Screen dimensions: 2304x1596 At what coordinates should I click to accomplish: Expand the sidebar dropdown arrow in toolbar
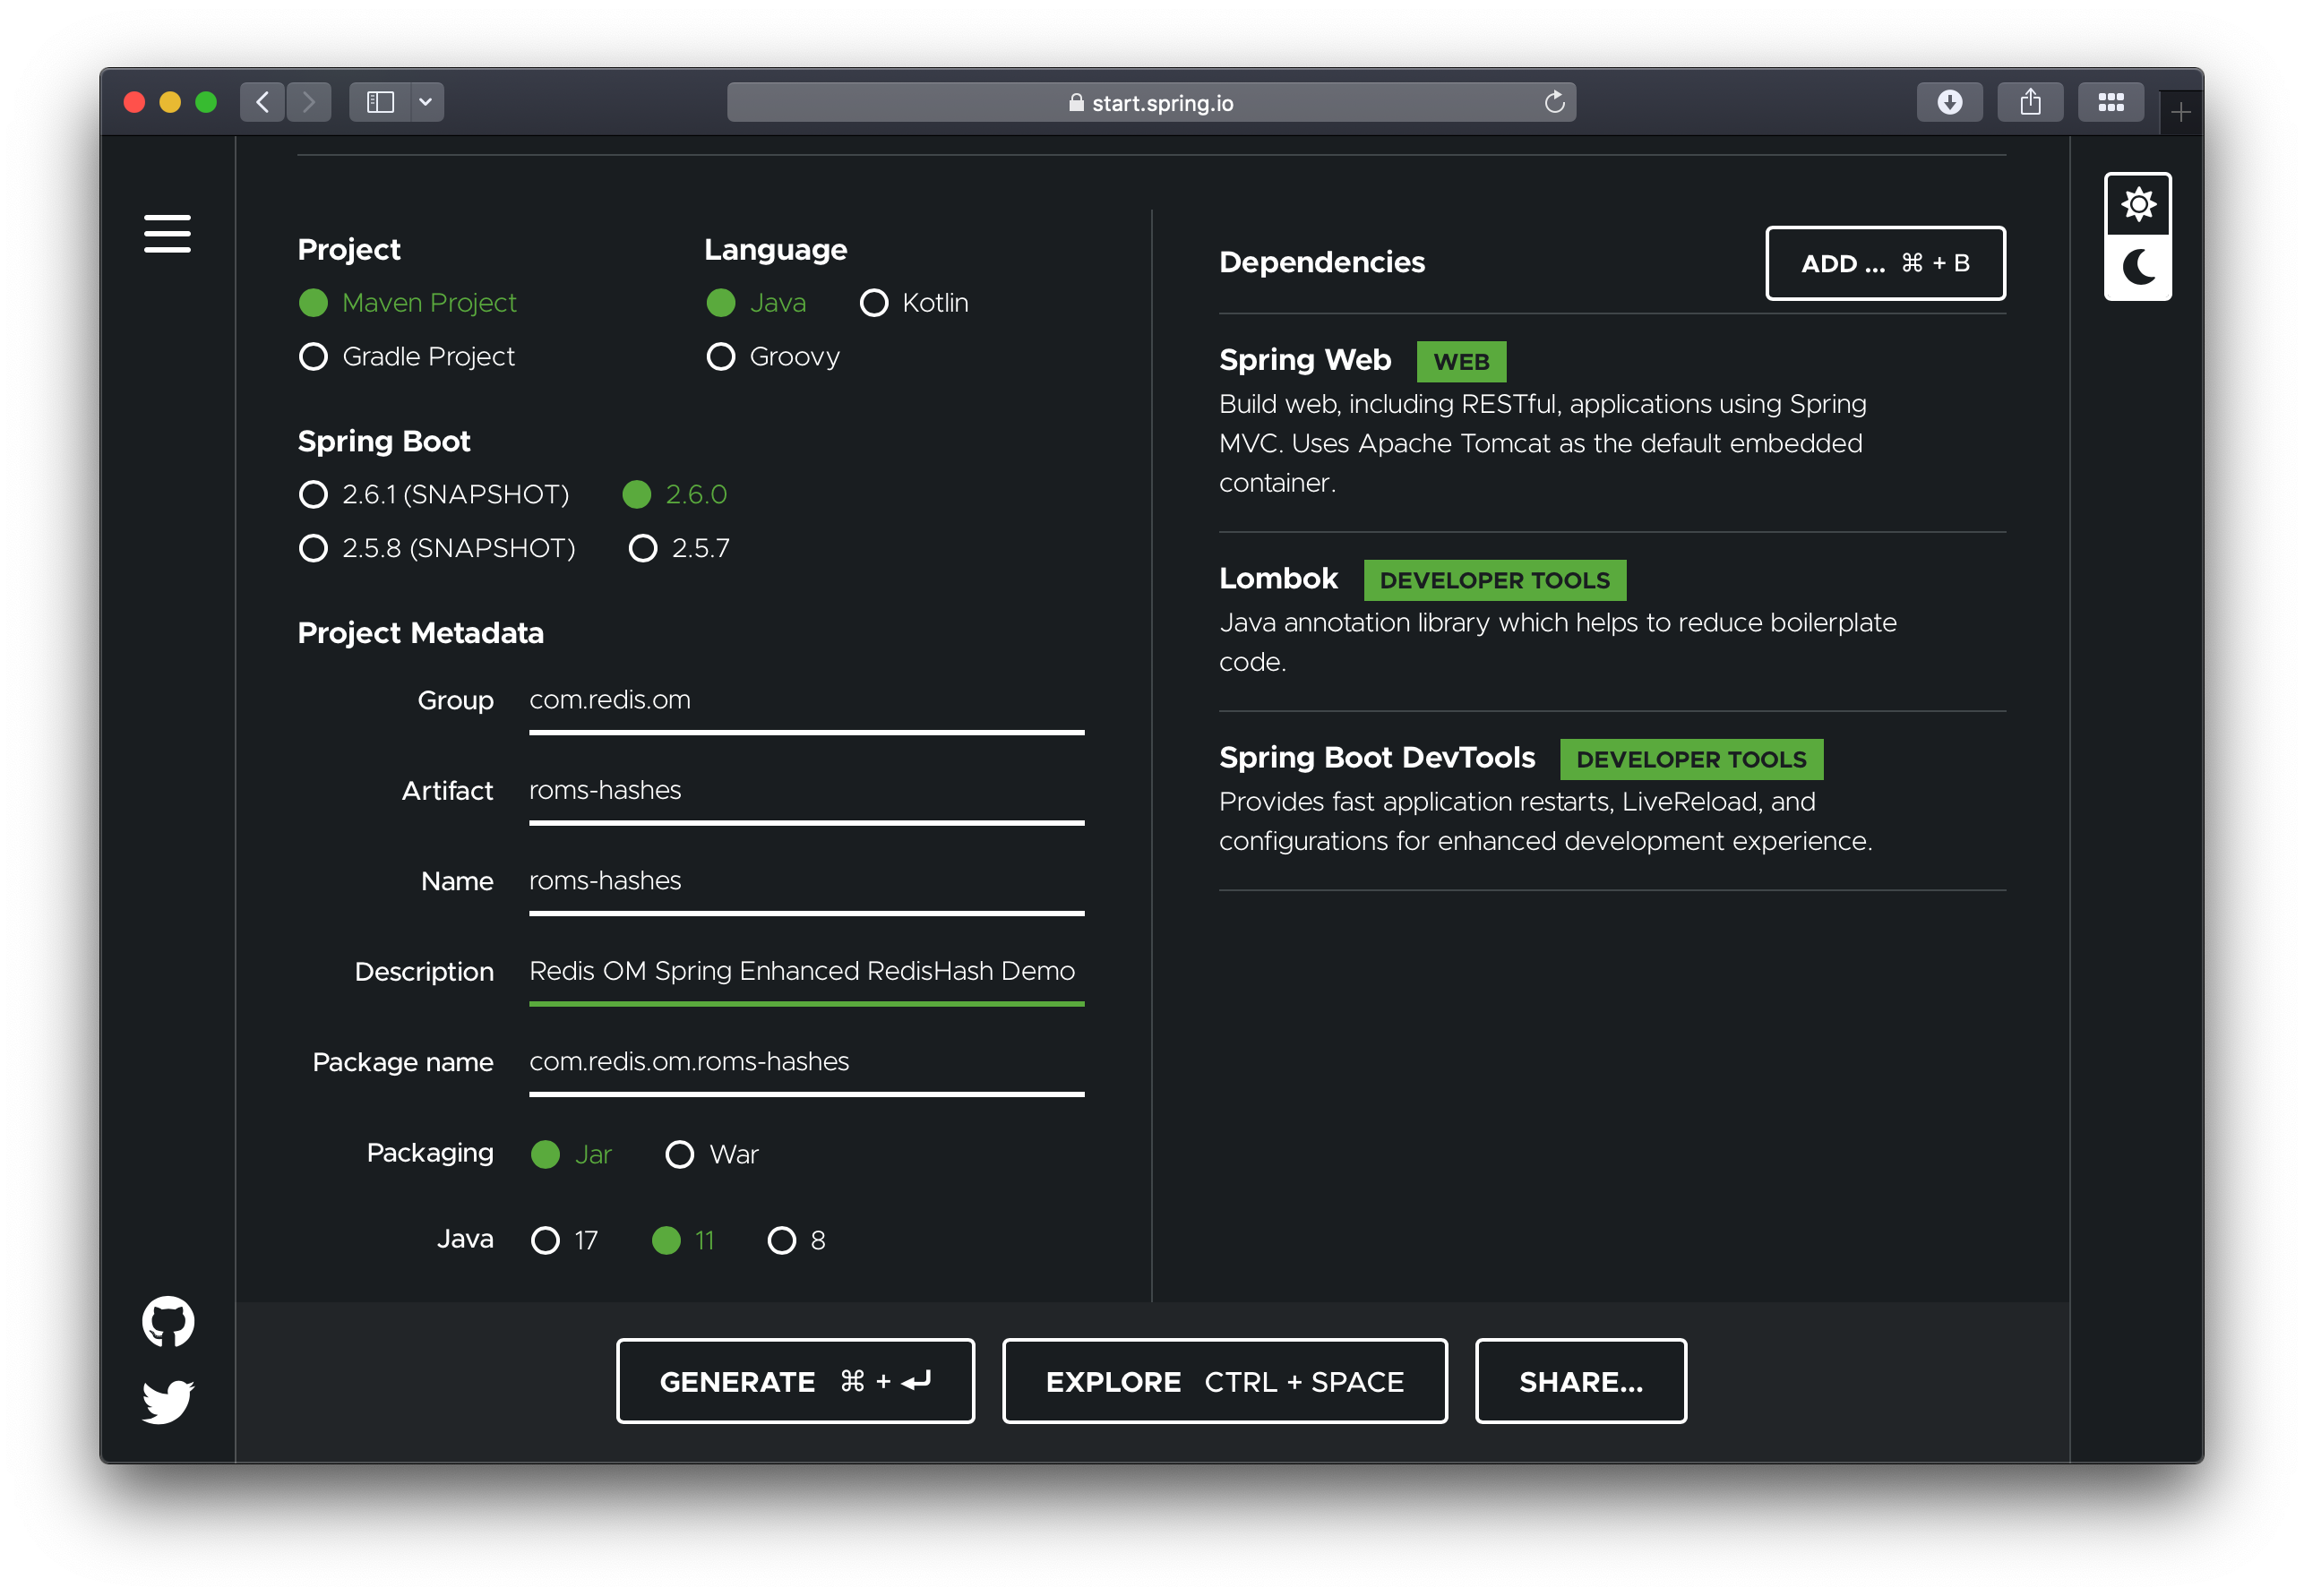[426, 102]
